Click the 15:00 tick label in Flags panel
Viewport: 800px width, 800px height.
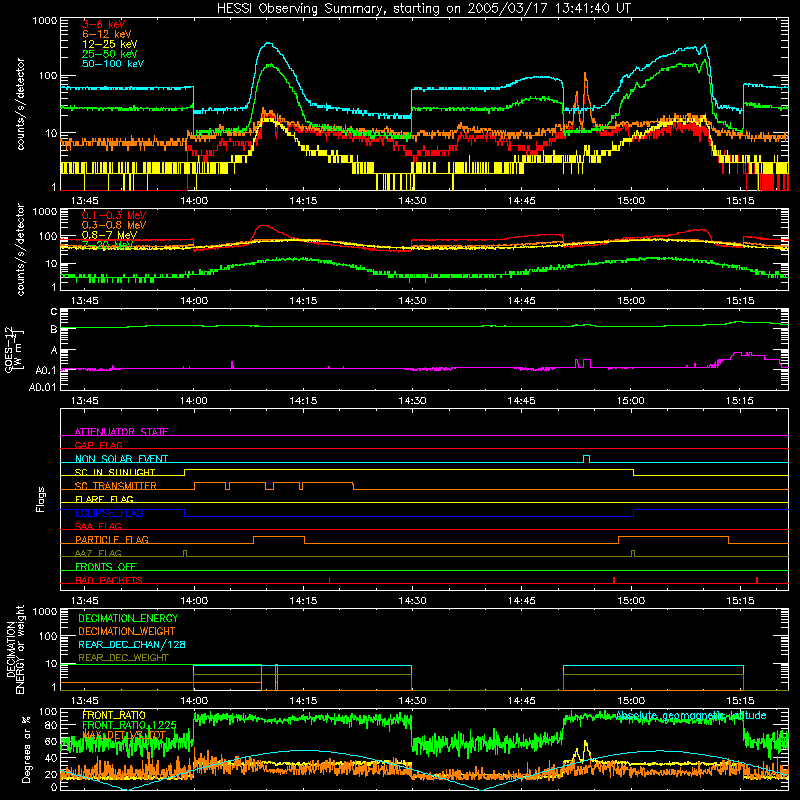pos(631,601)
